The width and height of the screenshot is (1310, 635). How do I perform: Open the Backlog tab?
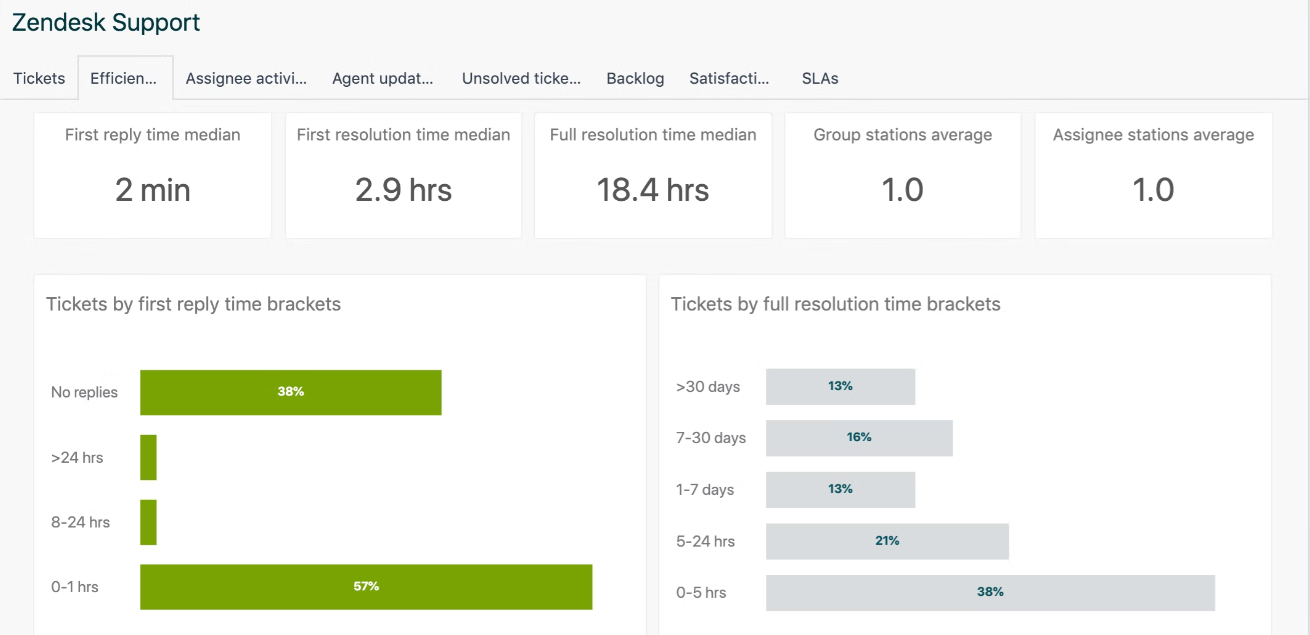(635, 78)
